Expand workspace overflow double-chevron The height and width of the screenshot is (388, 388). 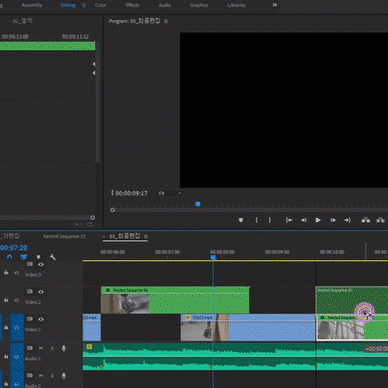275,5
